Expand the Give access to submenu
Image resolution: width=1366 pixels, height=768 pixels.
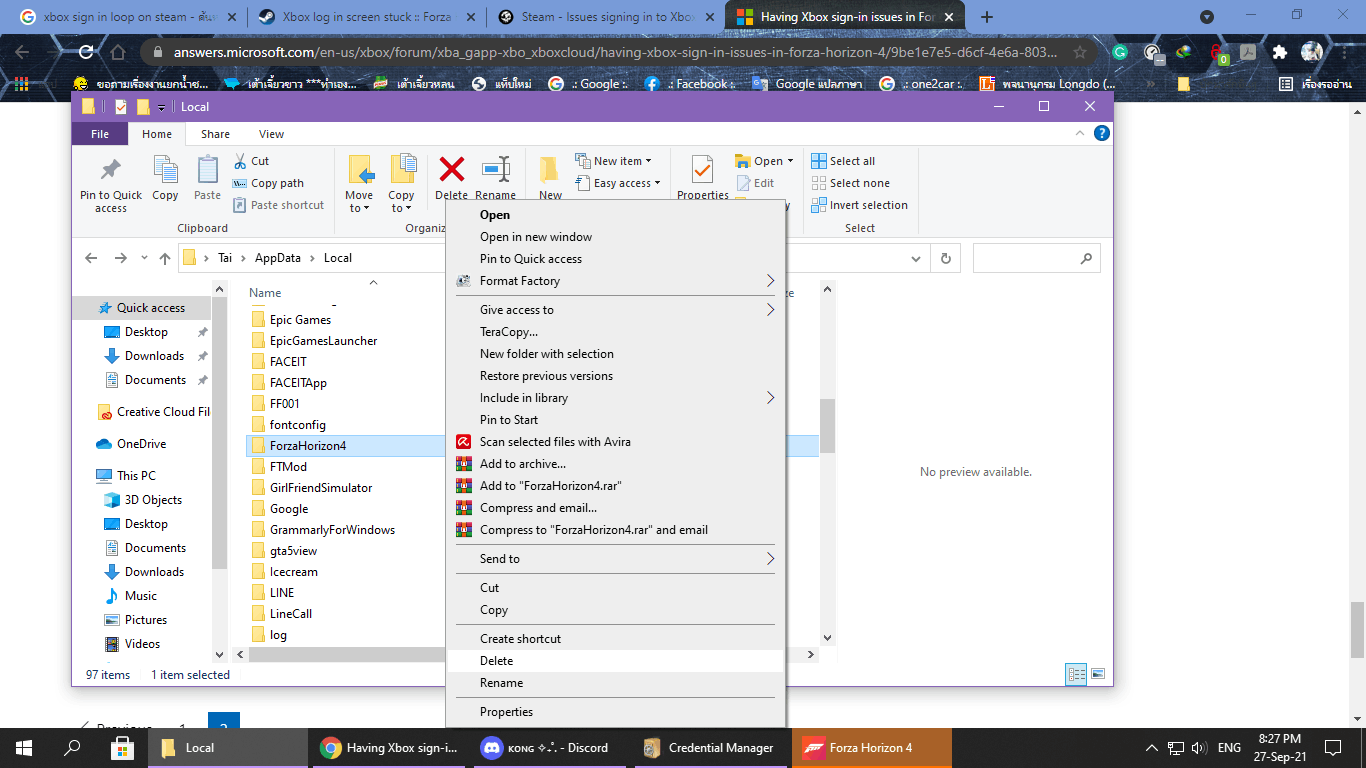coord(770,310)
